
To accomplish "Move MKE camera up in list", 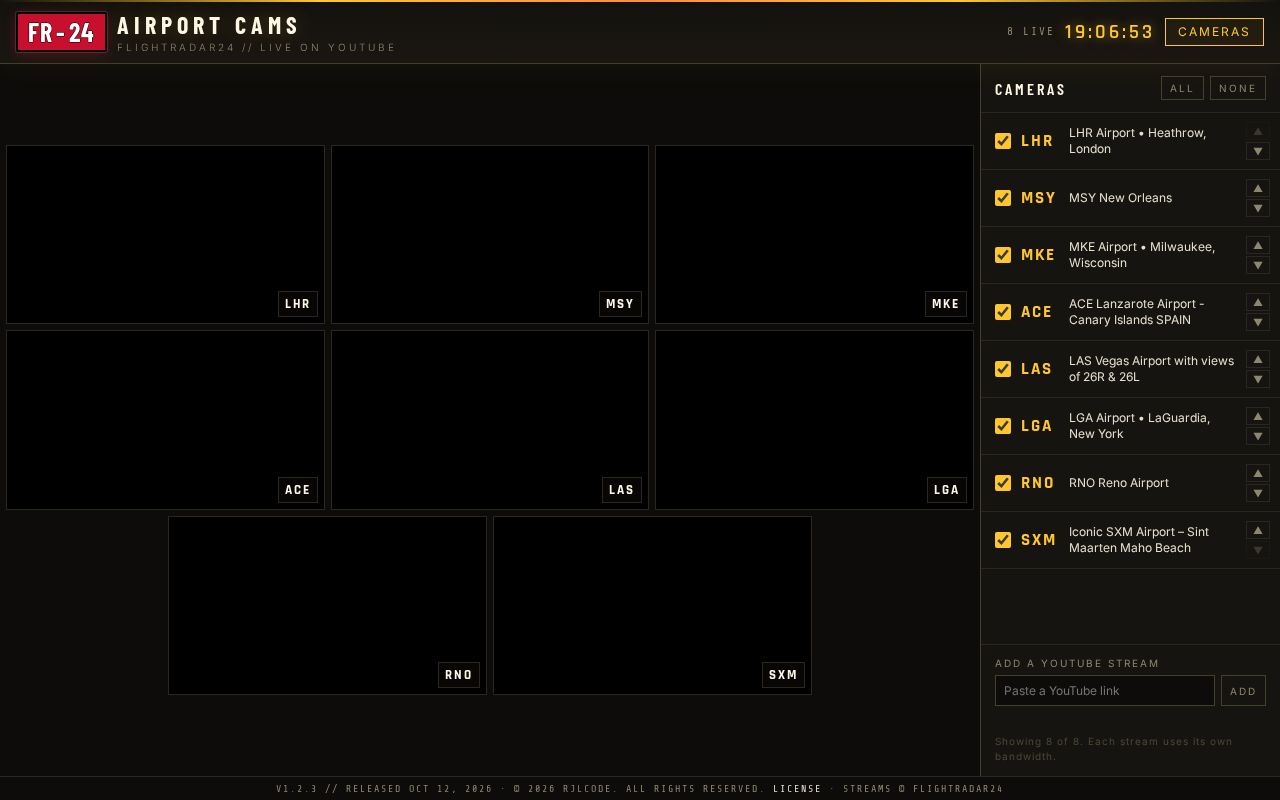I will coord(1258,245).
